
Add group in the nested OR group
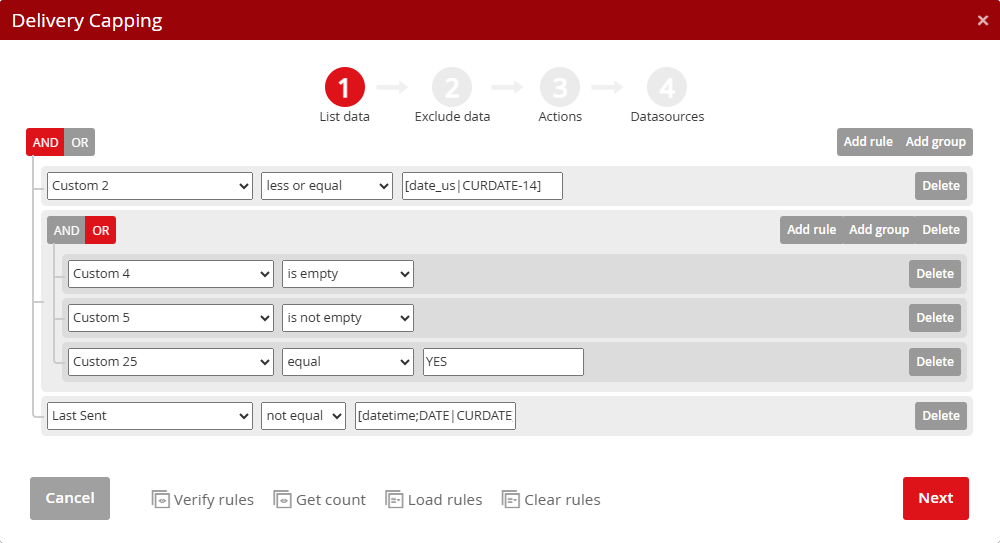point(878,230)
